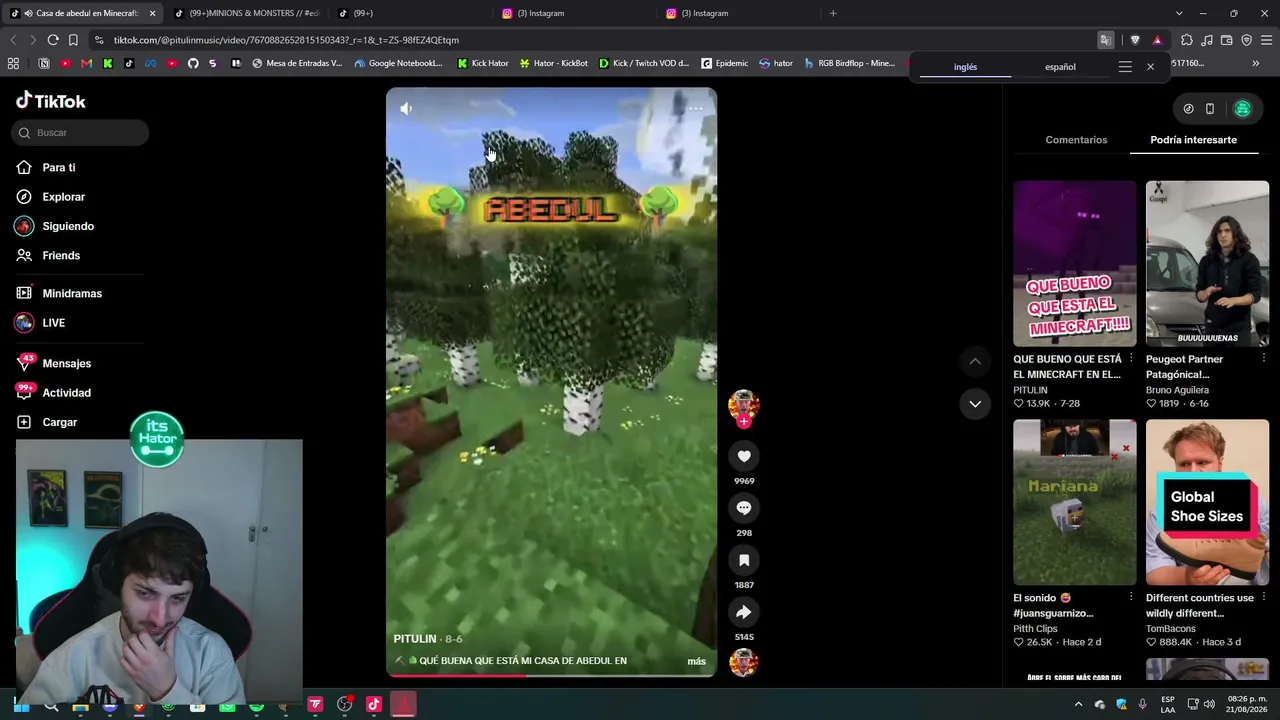Follow the creator via the avatar plus
Image resolution: width=1280 pixels, height=720 pixels.
[x=743, y=422]
